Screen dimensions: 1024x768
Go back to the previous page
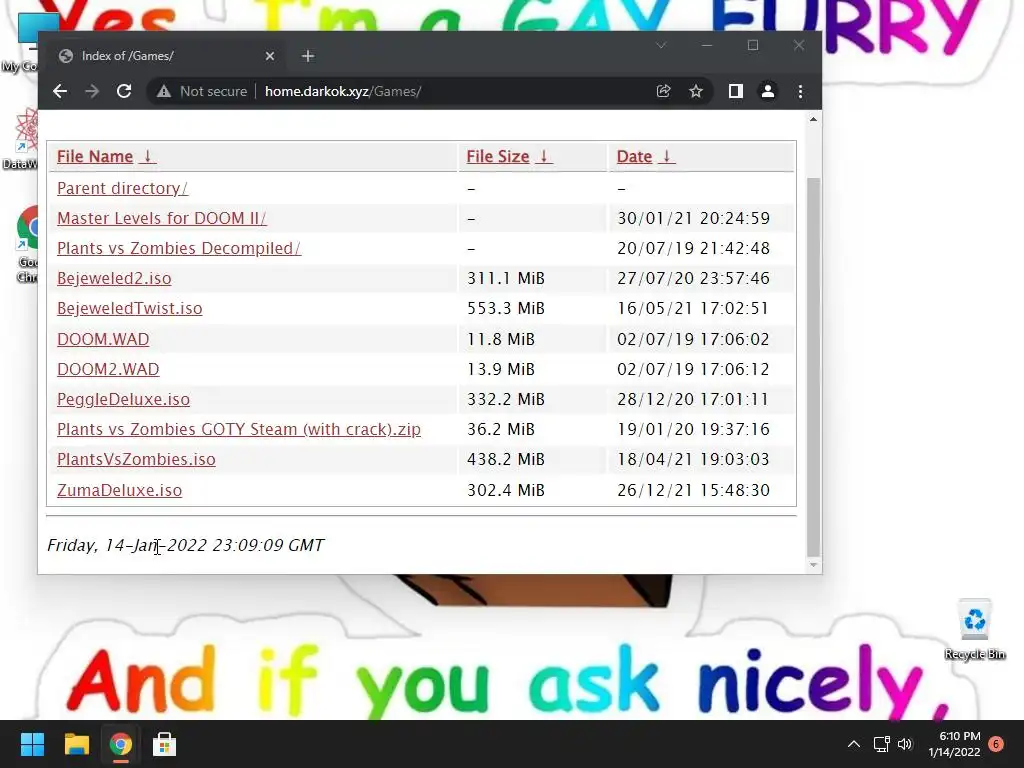[x=60, y=91]
